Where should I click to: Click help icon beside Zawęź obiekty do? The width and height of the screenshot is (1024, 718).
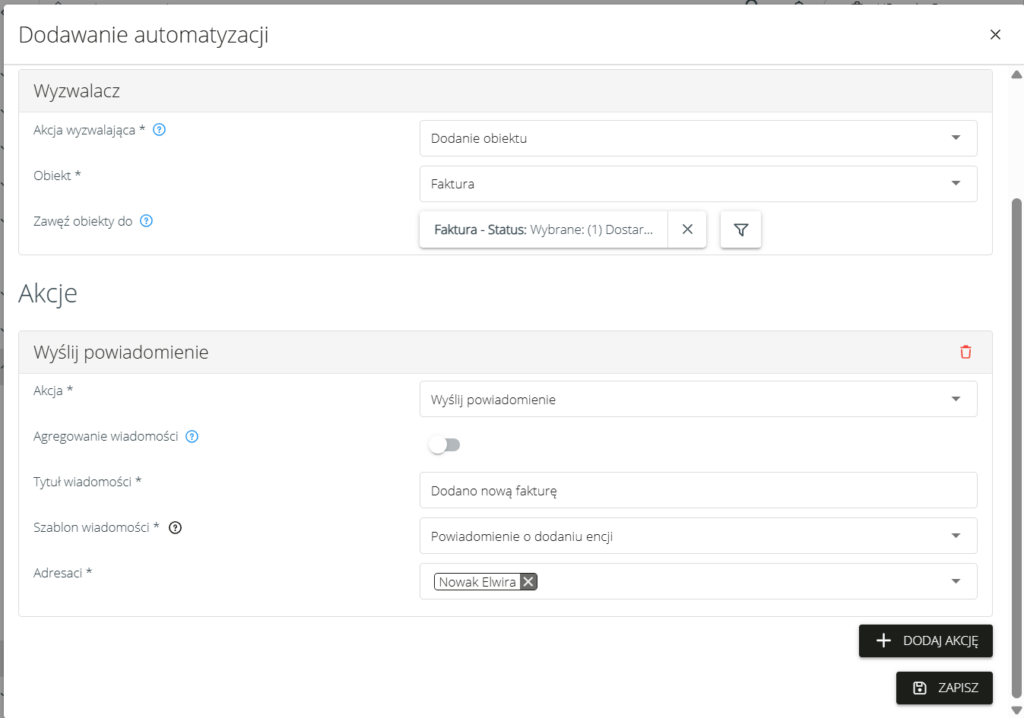146,221
